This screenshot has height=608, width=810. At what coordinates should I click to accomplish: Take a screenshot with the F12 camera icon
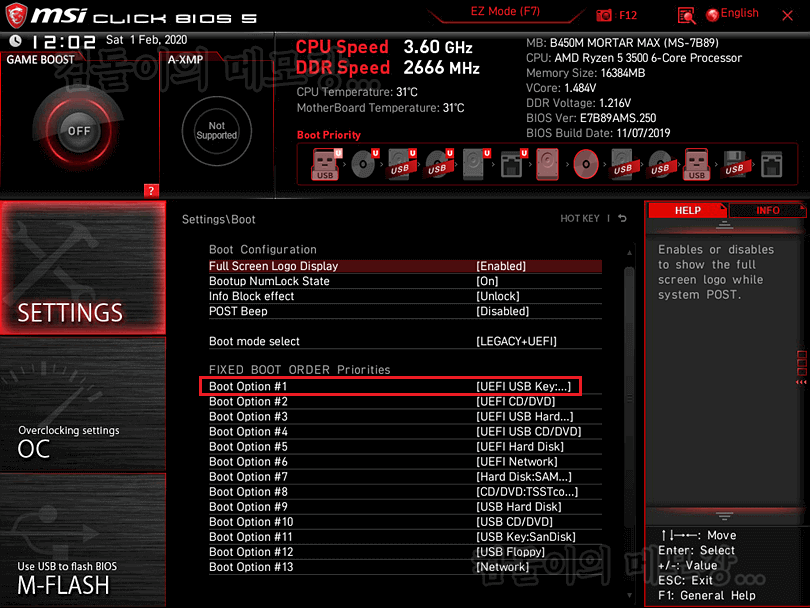click(x=604, y=15)
